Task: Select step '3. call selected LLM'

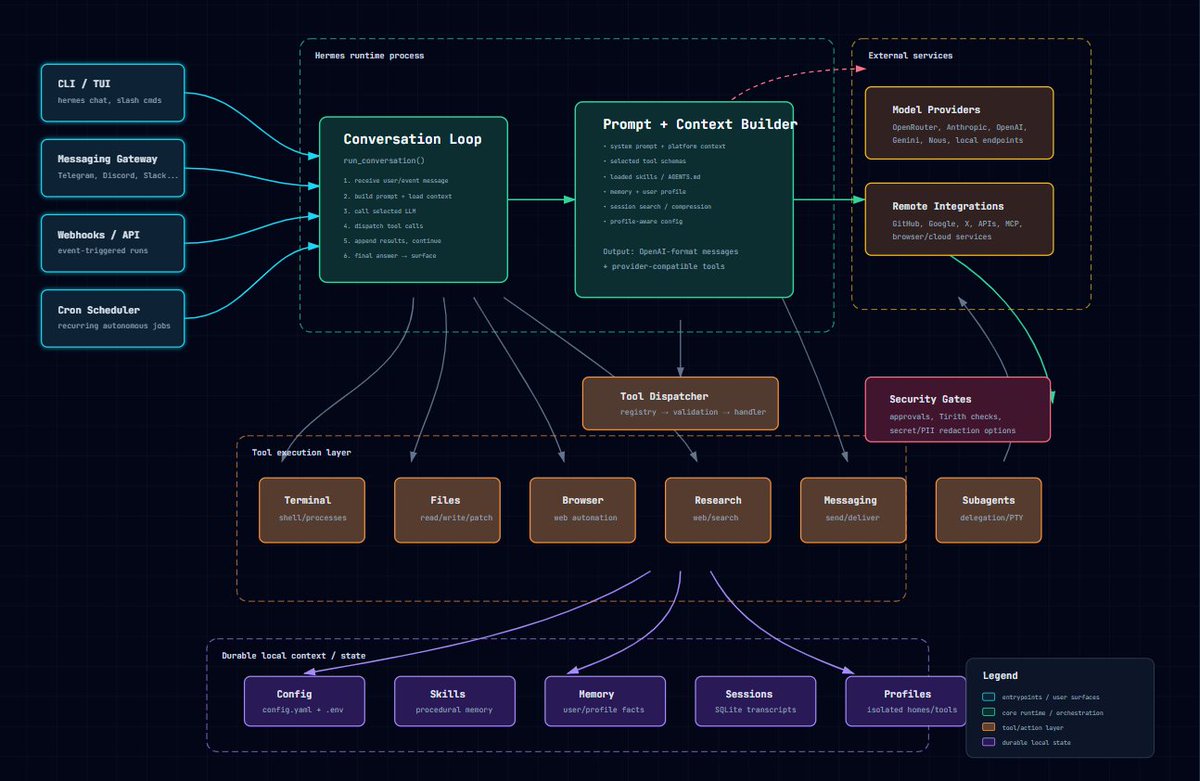Action: pyautogui.click(x=381, y=211)
